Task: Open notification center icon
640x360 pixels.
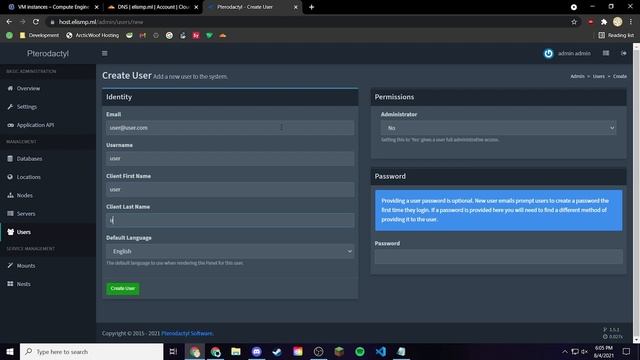Action: [x=626, y=351]
